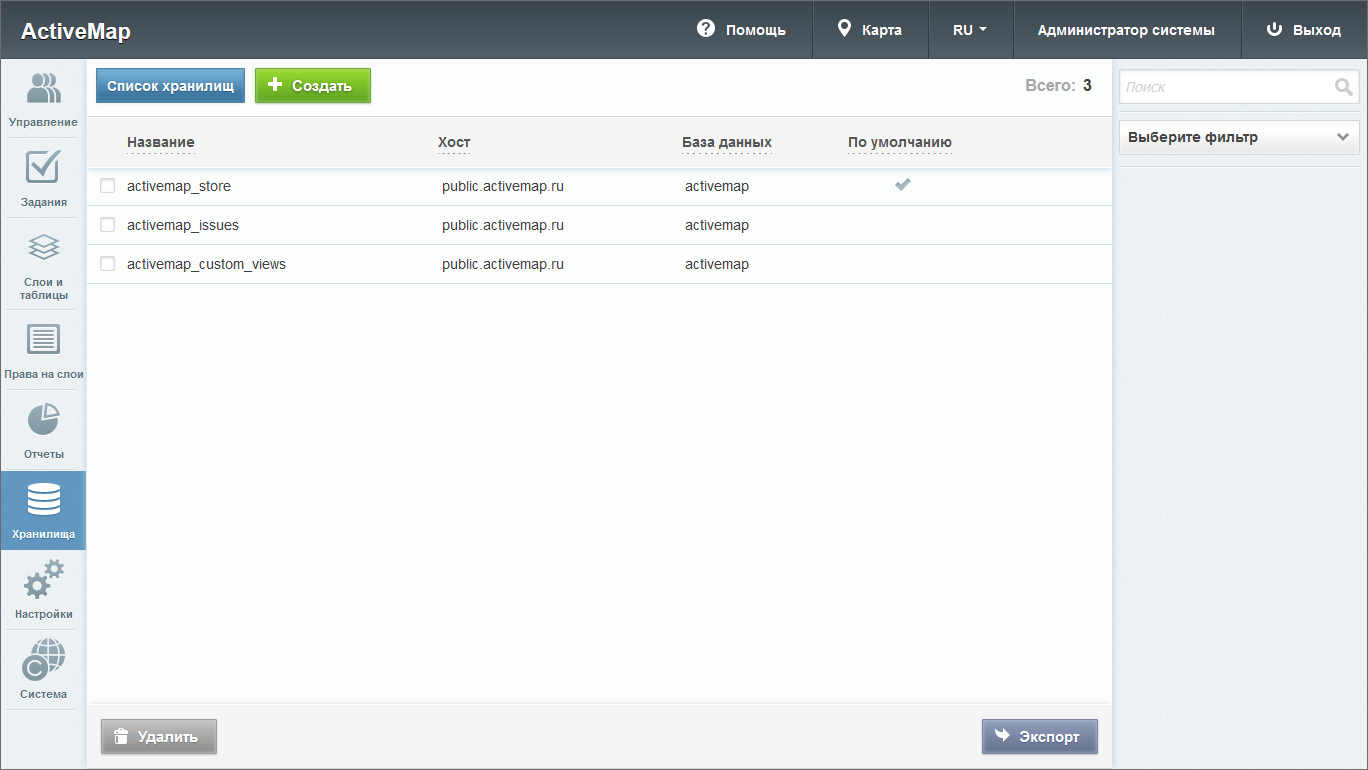Viewport: 1368px width, 770px height.
Task: Select the activemap_issues checkbox
Action: click(x=108, y=225)
